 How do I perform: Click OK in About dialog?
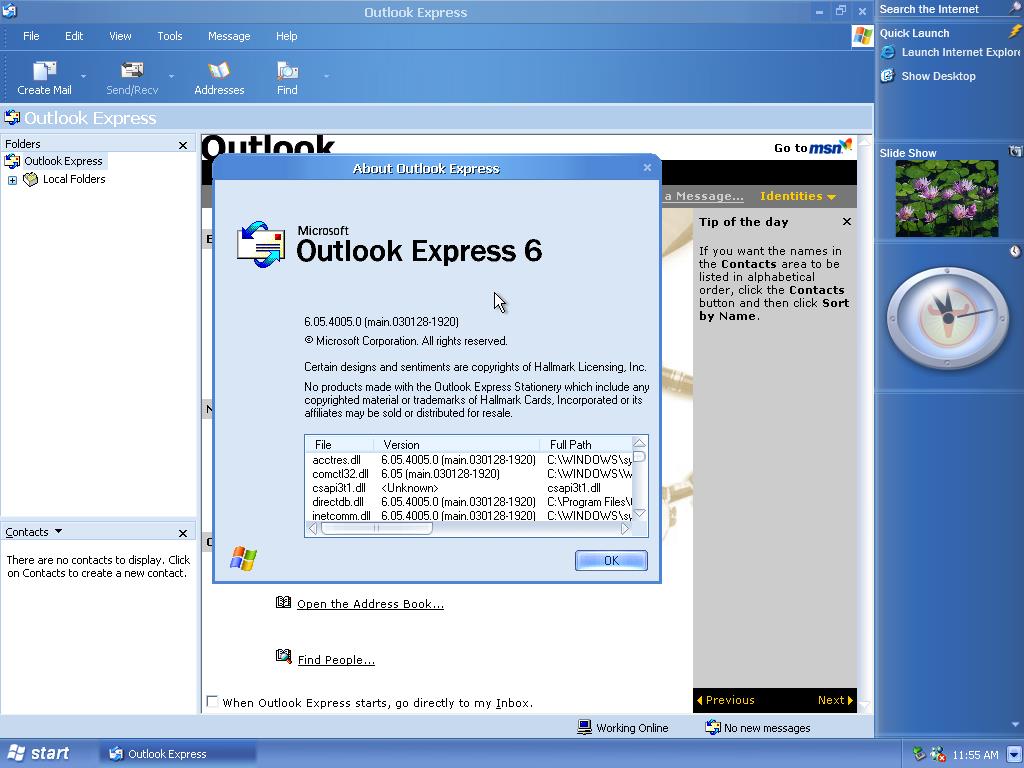click(611, 560)
